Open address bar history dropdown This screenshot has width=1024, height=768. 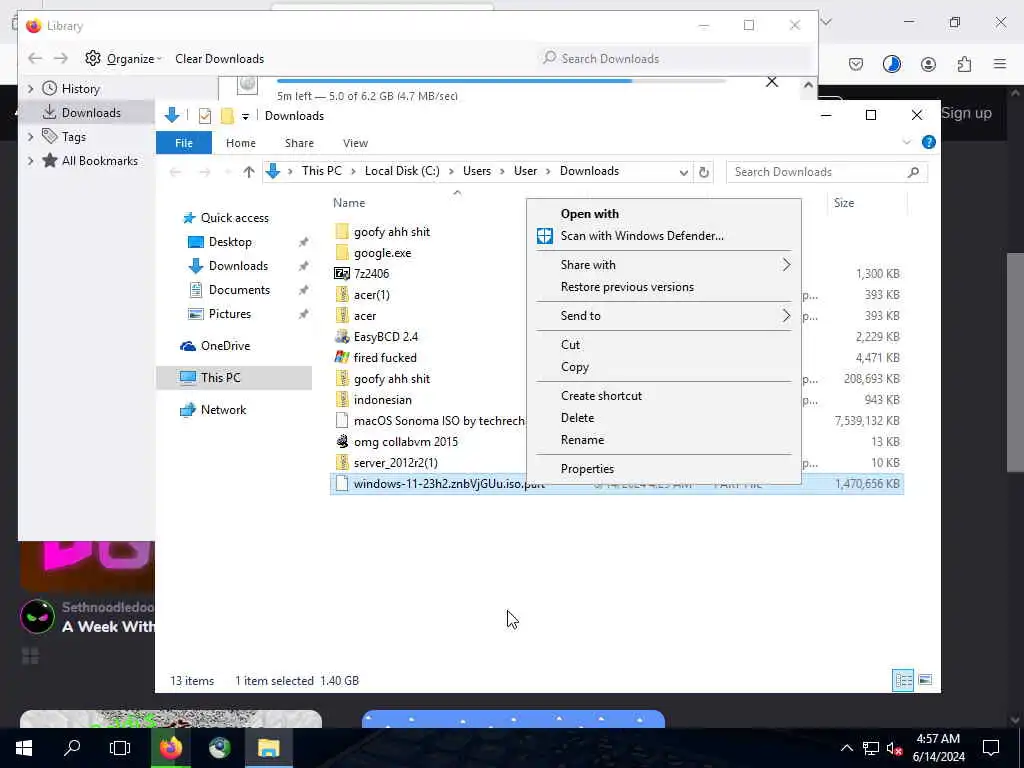click(683, 172)
